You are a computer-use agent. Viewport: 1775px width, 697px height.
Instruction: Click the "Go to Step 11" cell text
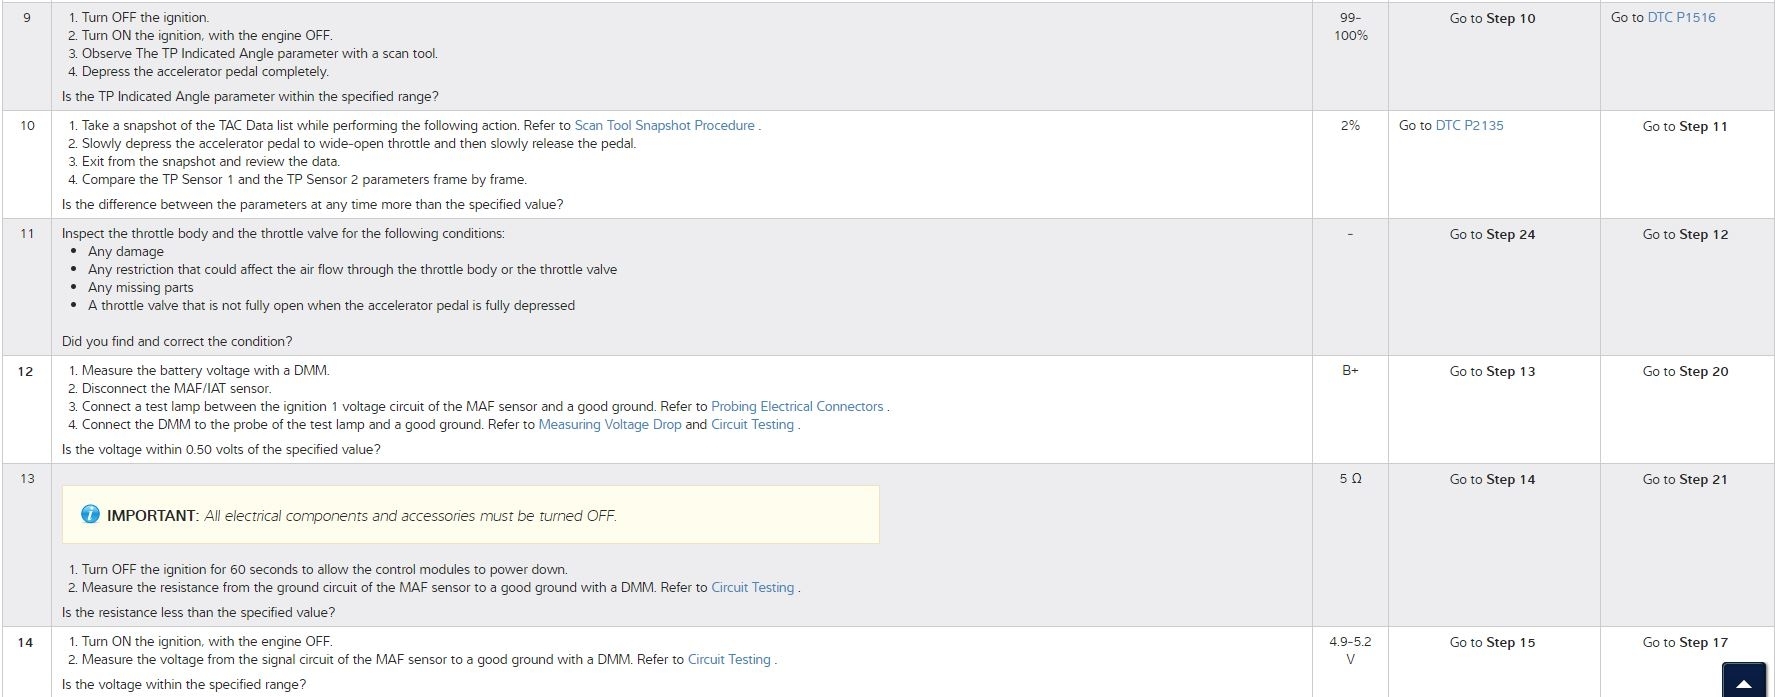1685,127
